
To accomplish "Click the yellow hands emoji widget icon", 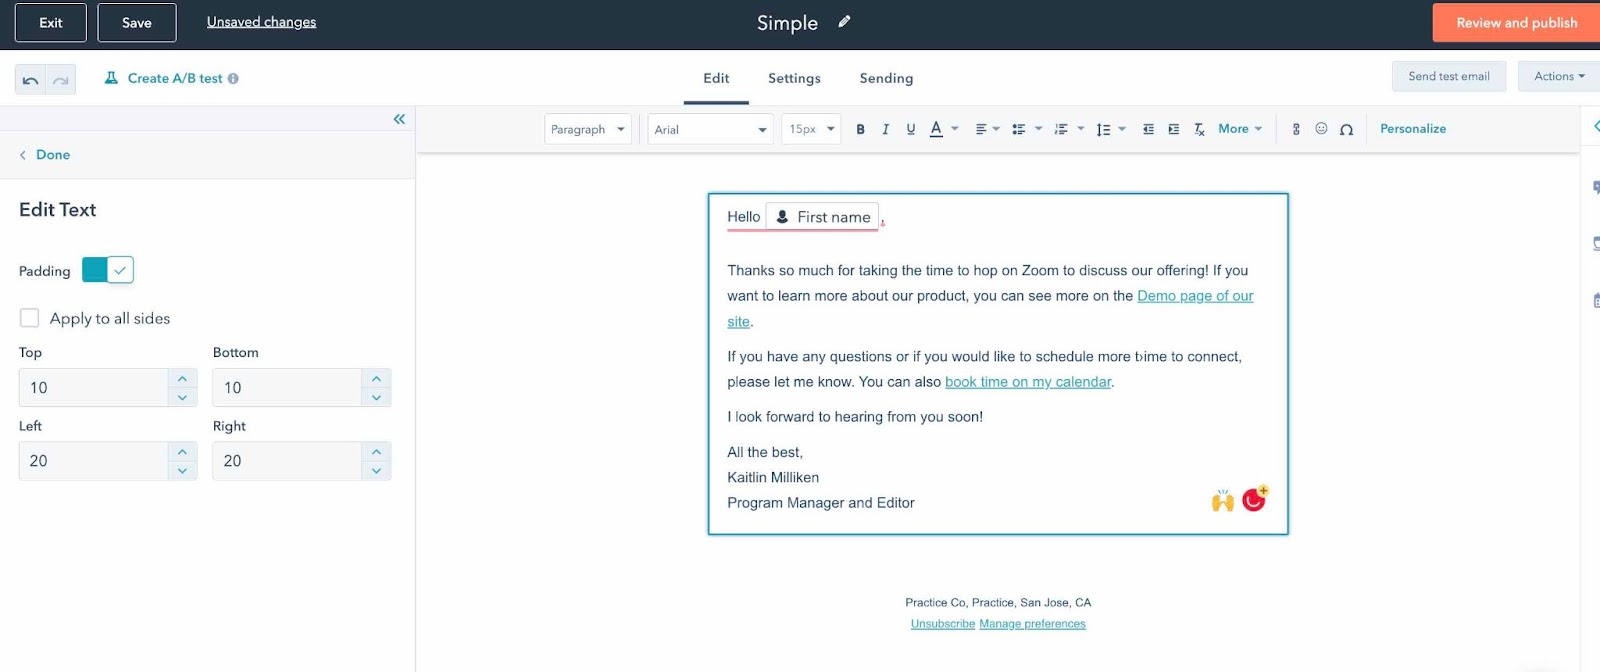I will [x=1222, y=501].
